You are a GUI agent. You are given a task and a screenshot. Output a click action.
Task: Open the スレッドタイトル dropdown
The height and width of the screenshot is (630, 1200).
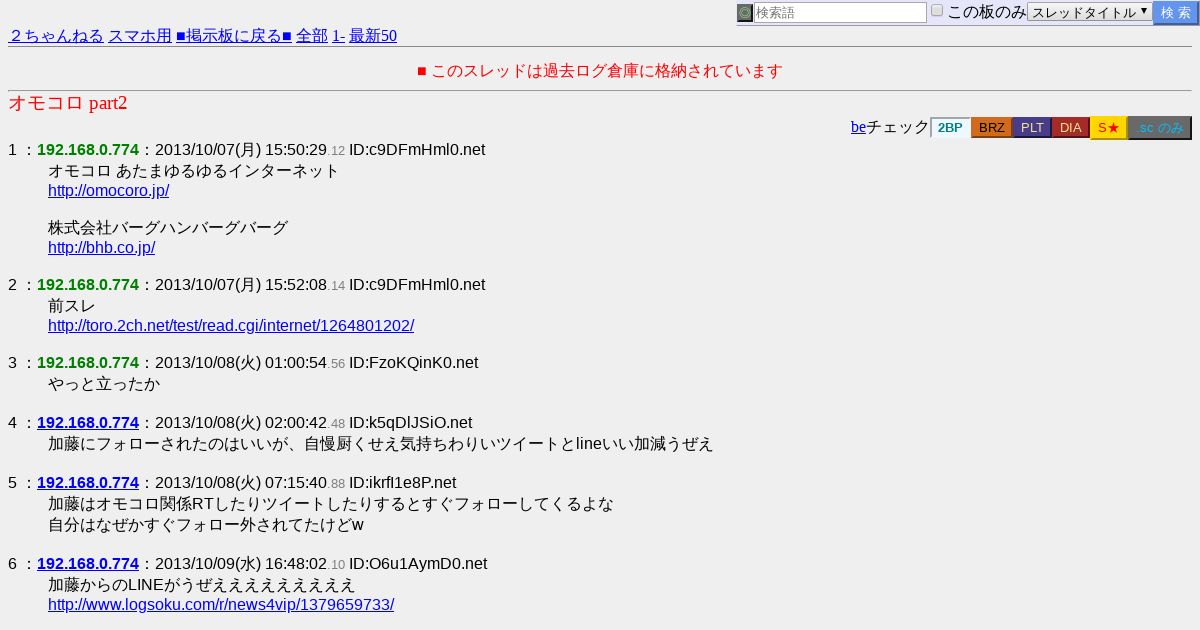(1090, 12)
